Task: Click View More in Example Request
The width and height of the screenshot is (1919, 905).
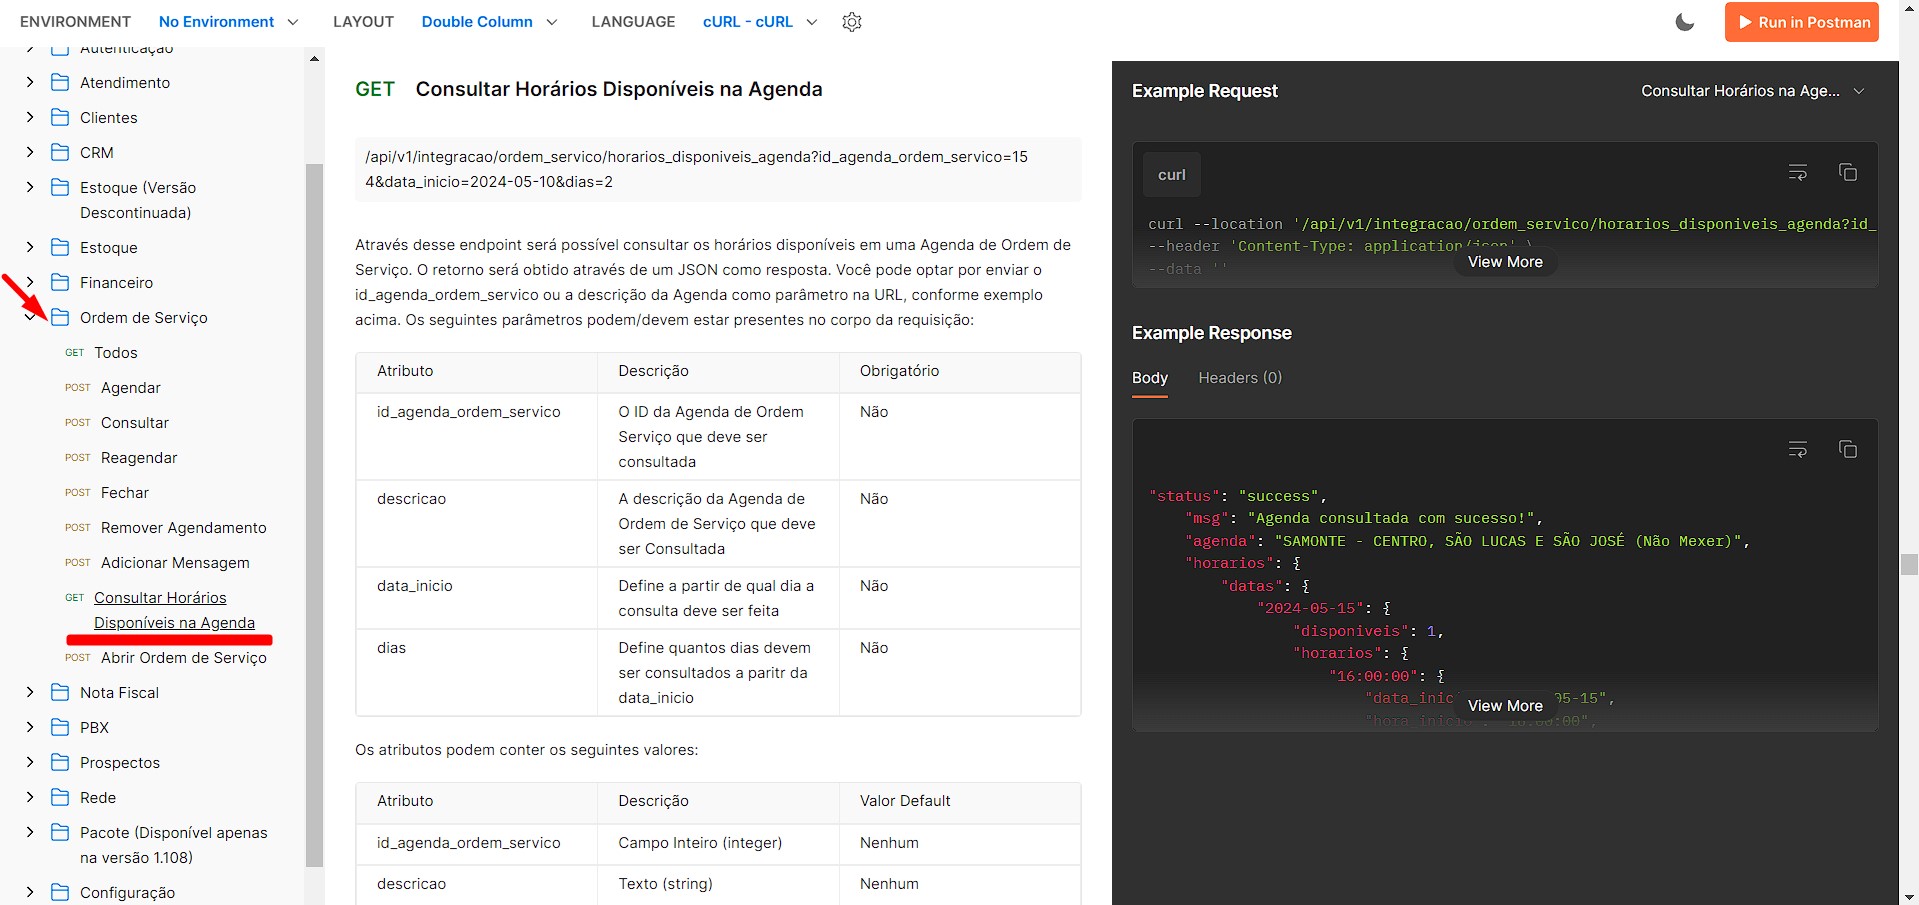Action: 1505,262
